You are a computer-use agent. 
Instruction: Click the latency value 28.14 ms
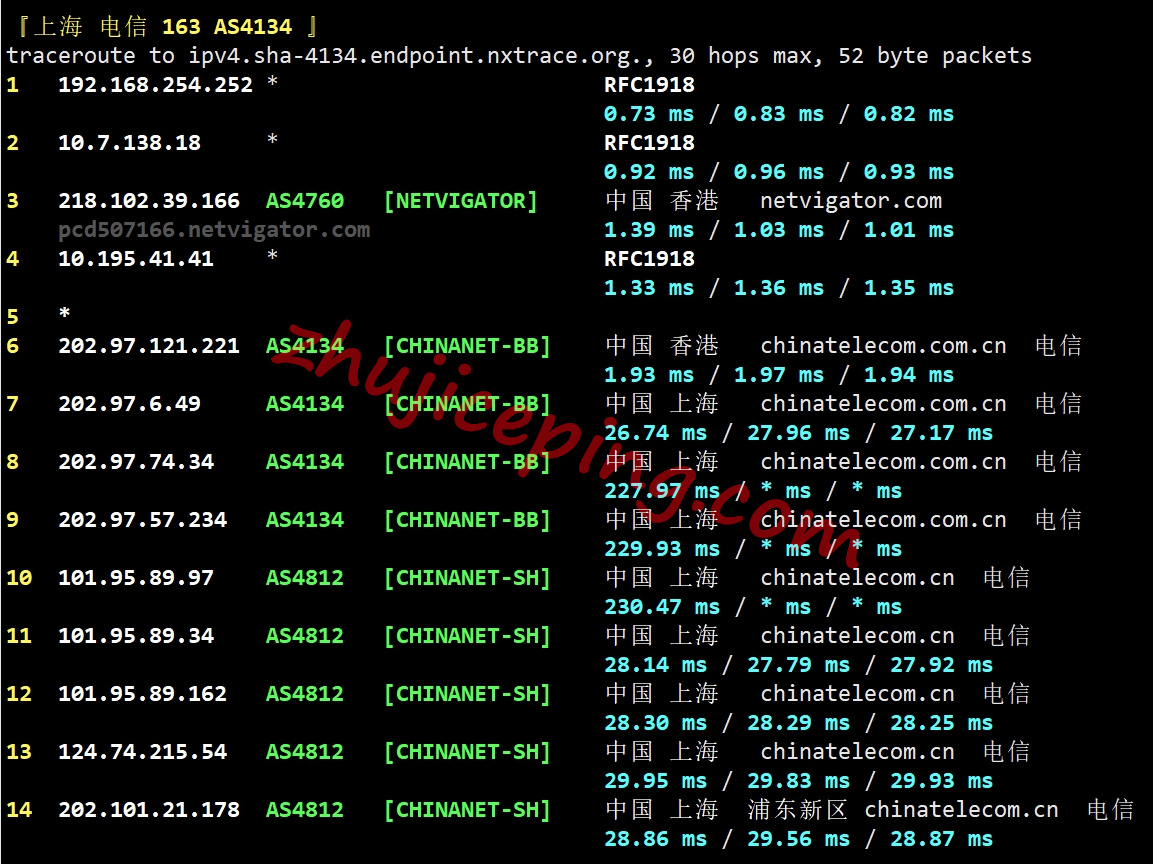(x=655, y=665)
